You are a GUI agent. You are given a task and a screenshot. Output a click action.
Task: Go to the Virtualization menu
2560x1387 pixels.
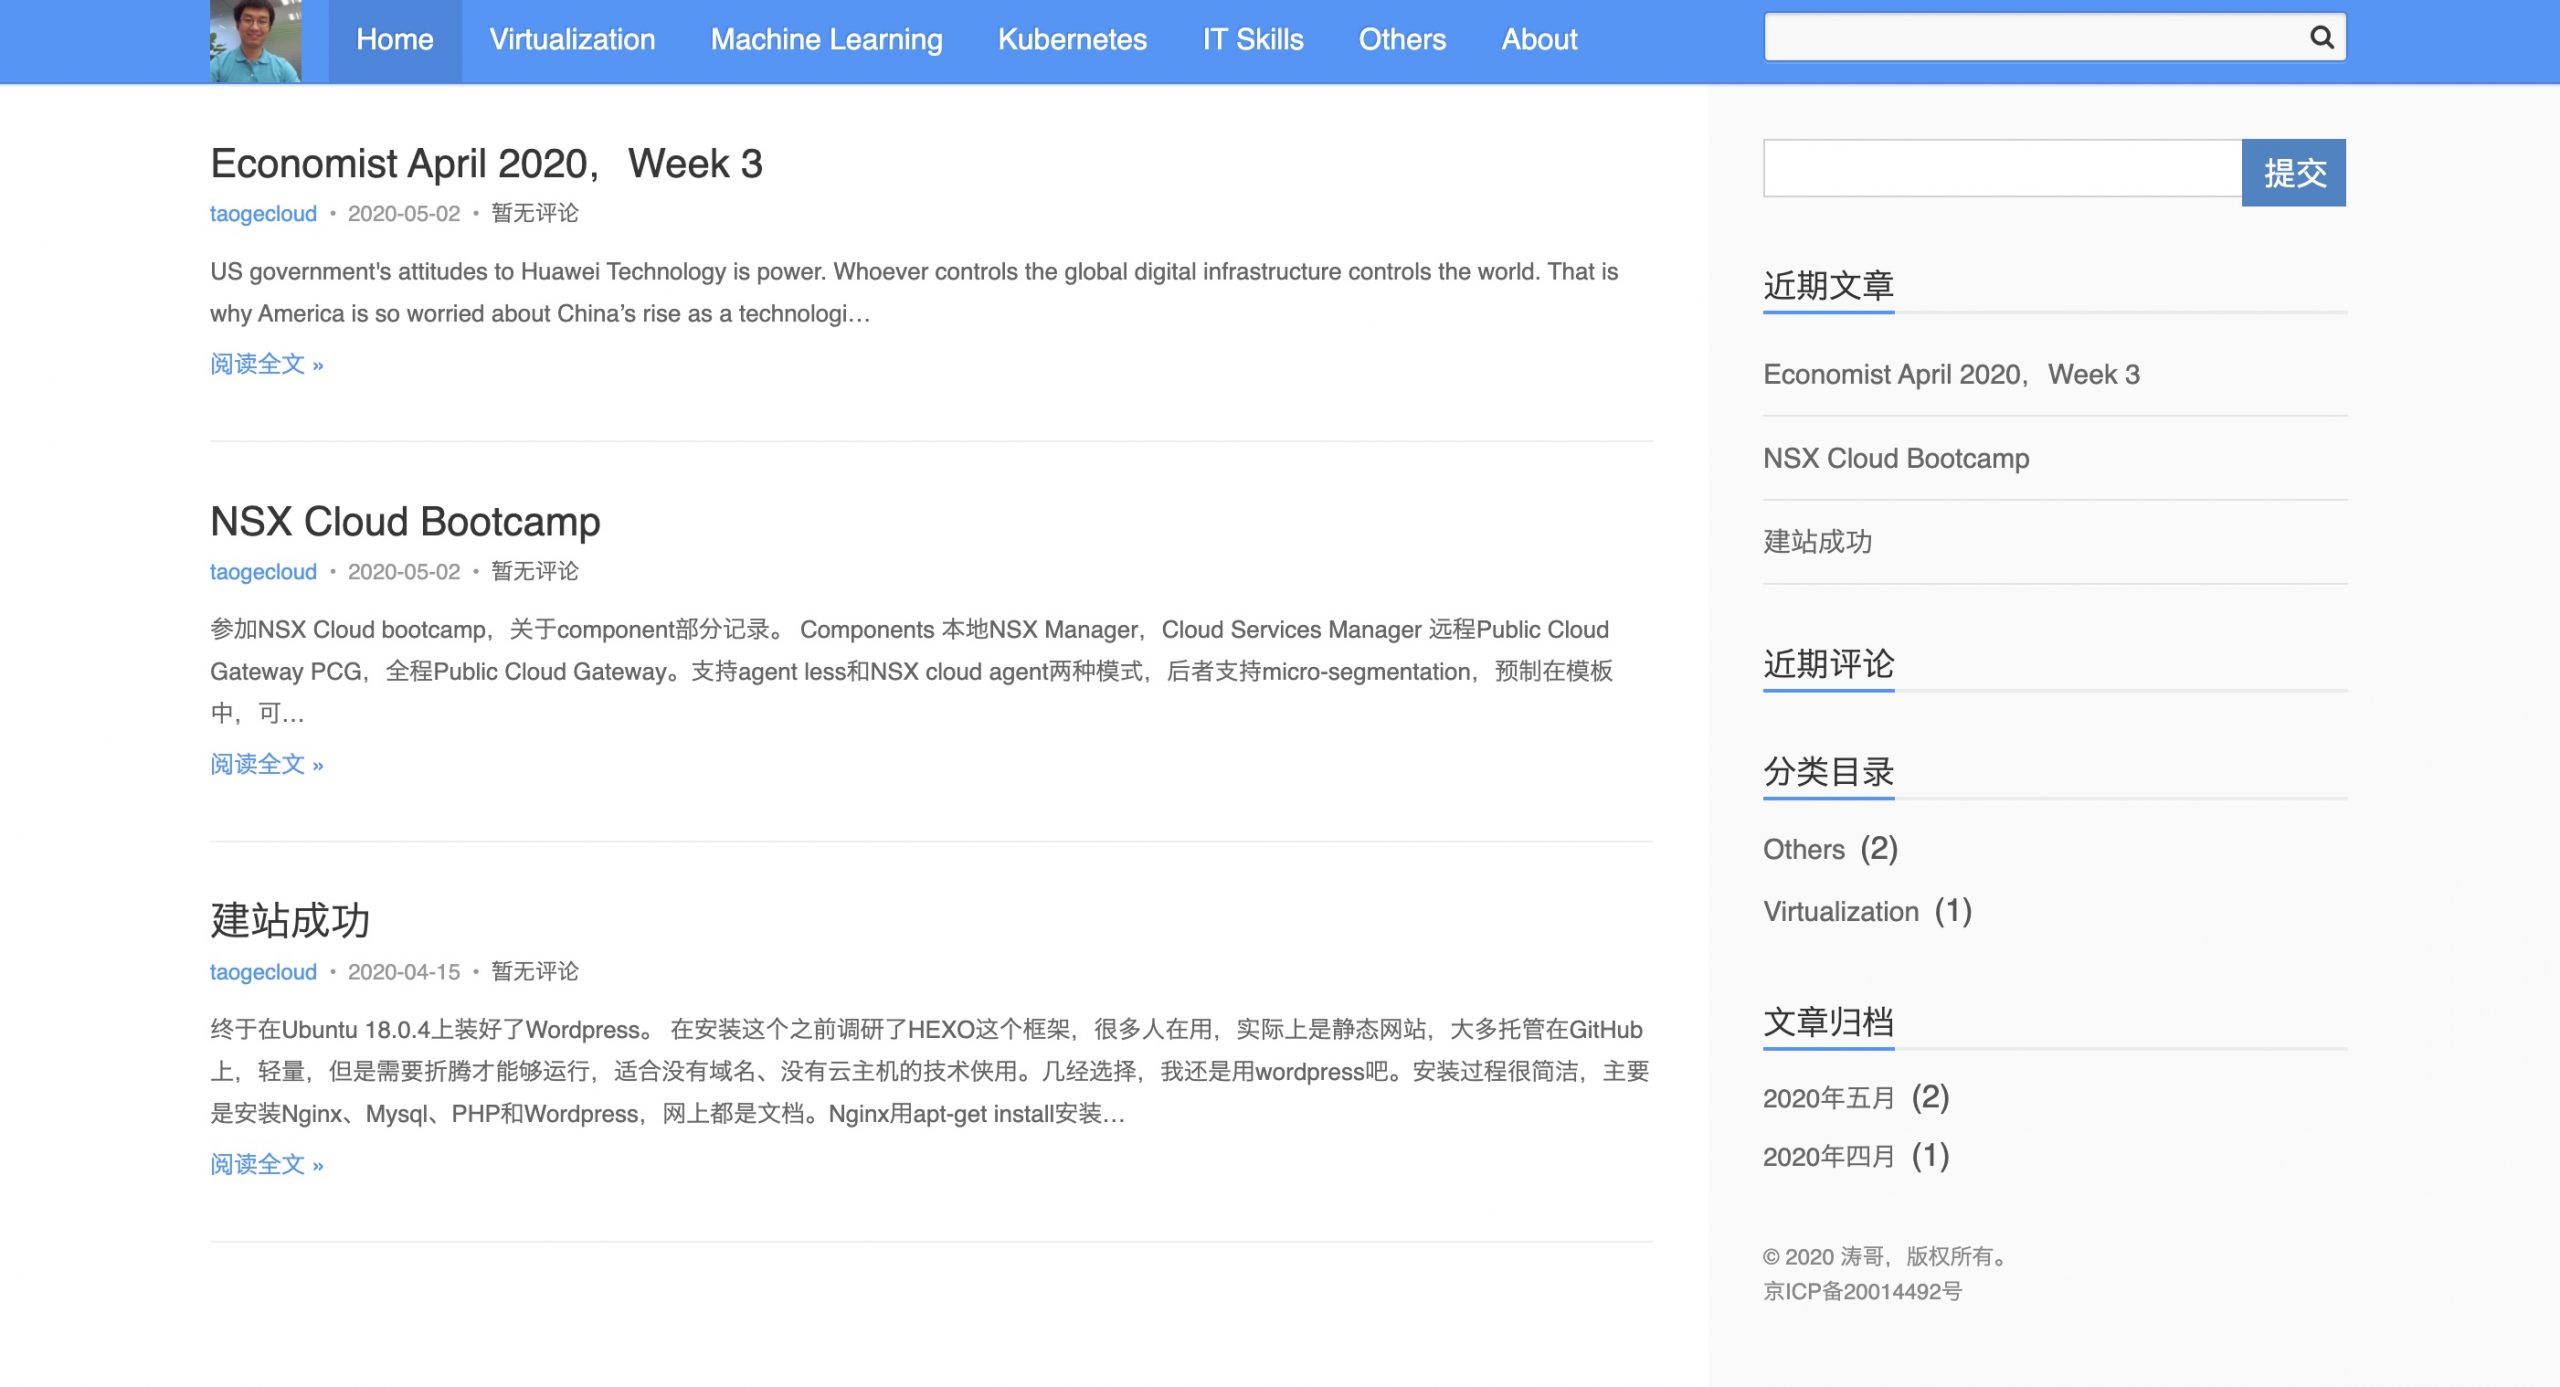tap(572, 40)
